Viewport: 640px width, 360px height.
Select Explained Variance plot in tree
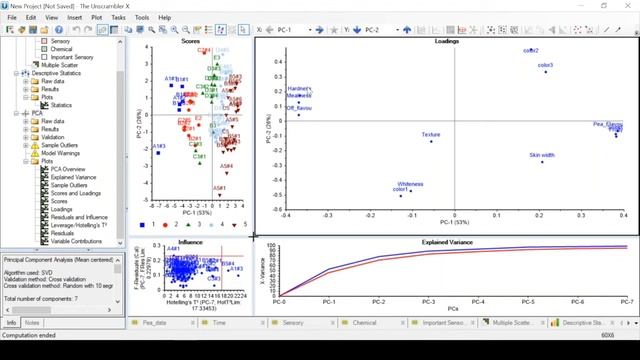[73, 177]
